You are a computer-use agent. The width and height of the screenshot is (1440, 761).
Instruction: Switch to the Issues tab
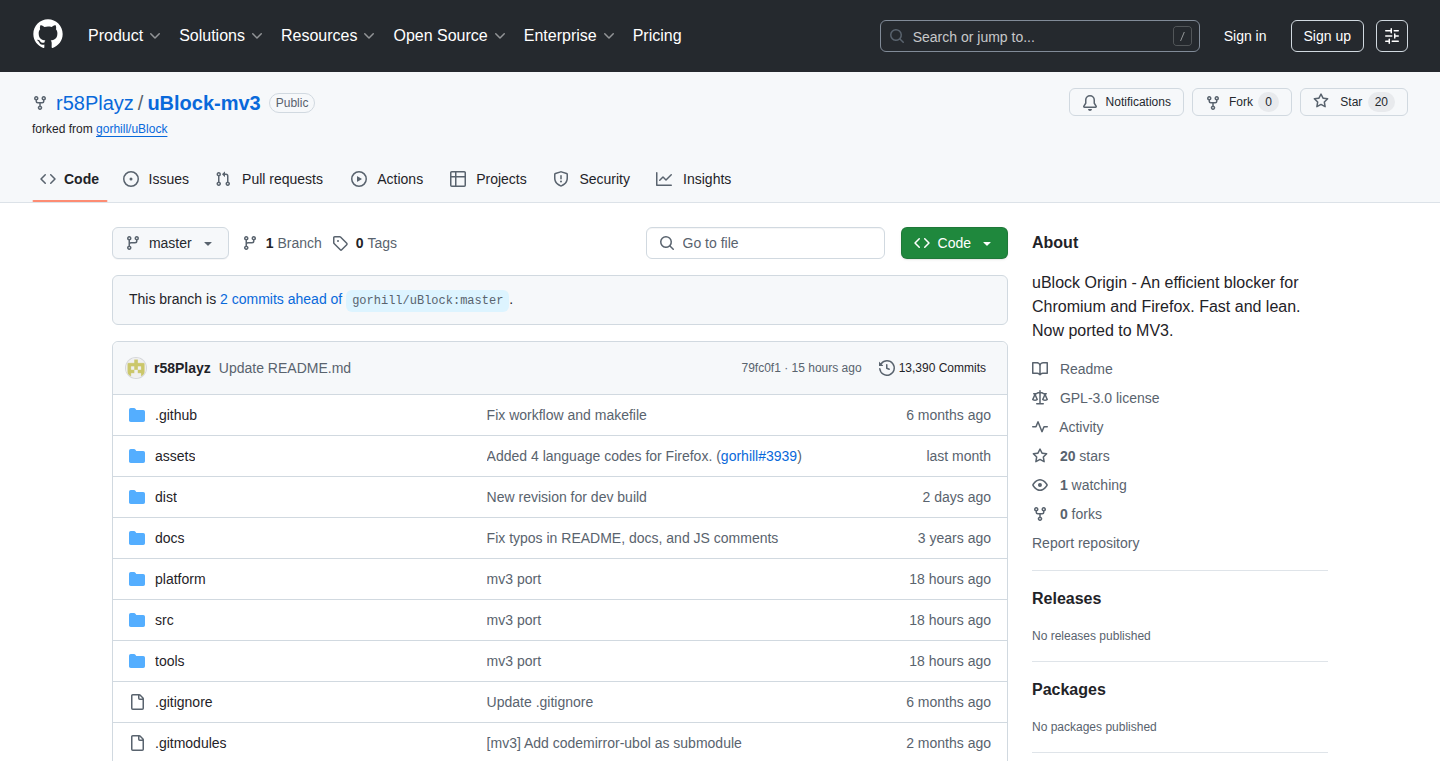coord(156,179)
